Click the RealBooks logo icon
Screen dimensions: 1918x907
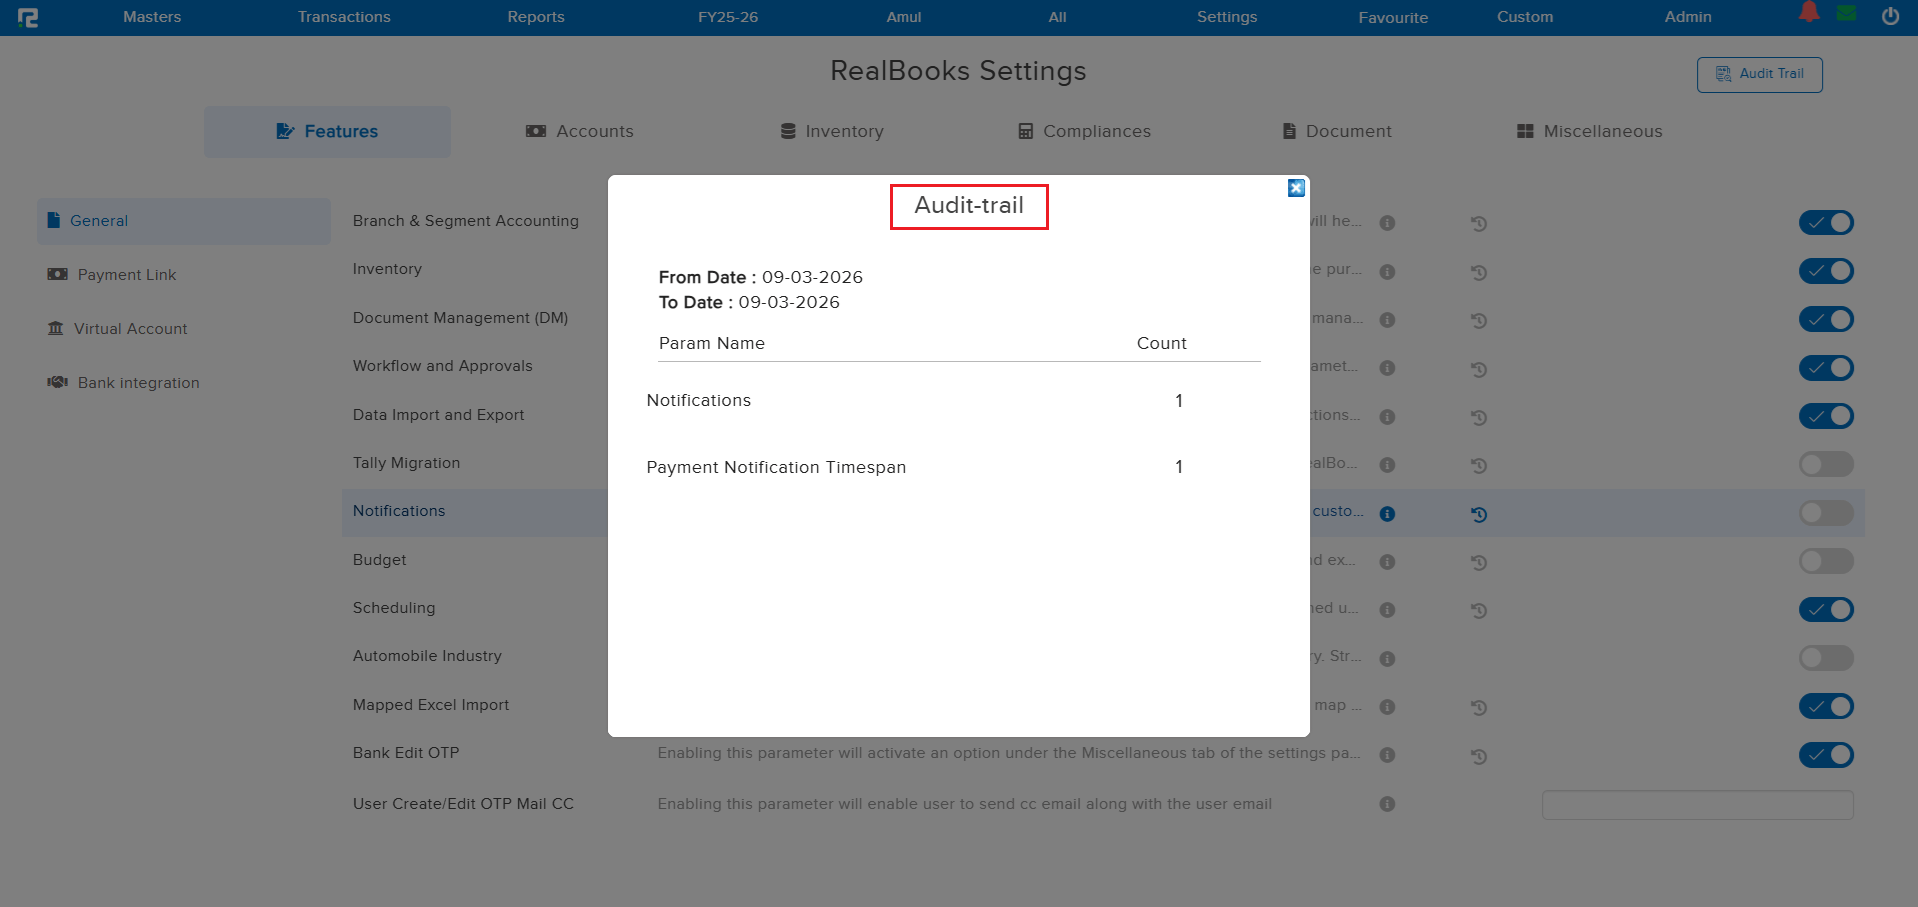point(29,17)
